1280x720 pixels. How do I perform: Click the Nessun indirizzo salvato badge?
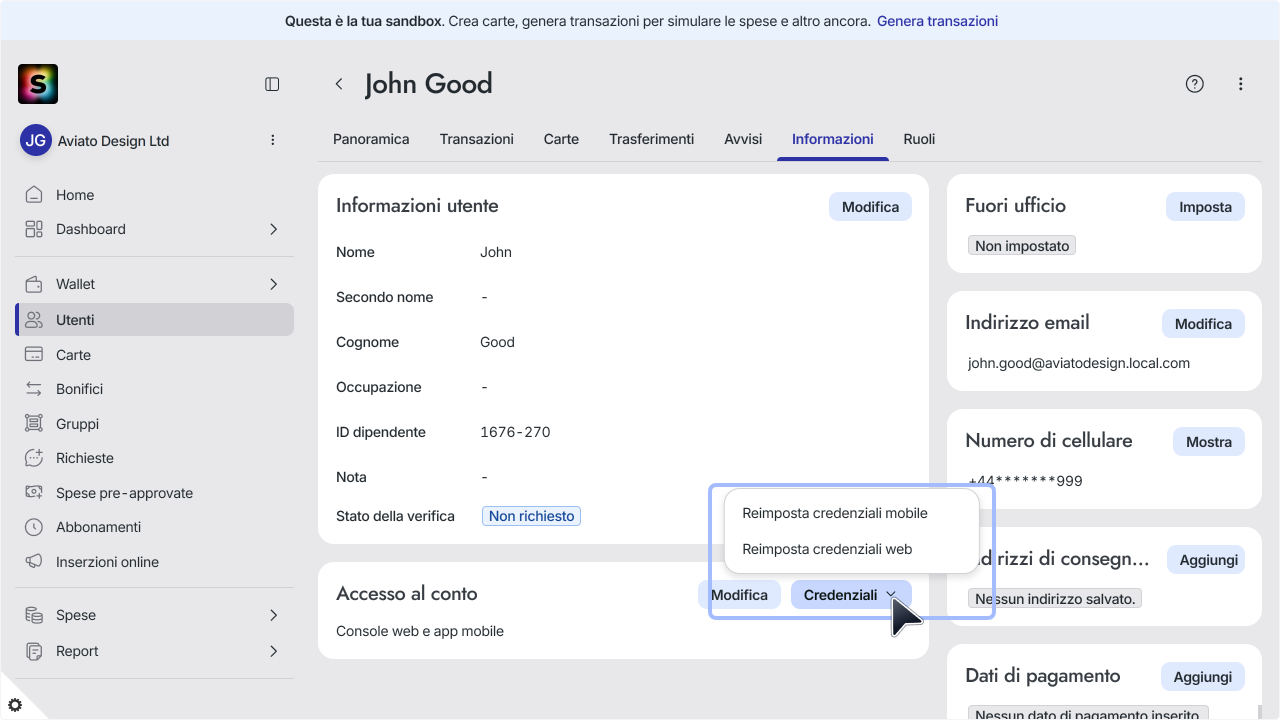(x=1055, y=599)
